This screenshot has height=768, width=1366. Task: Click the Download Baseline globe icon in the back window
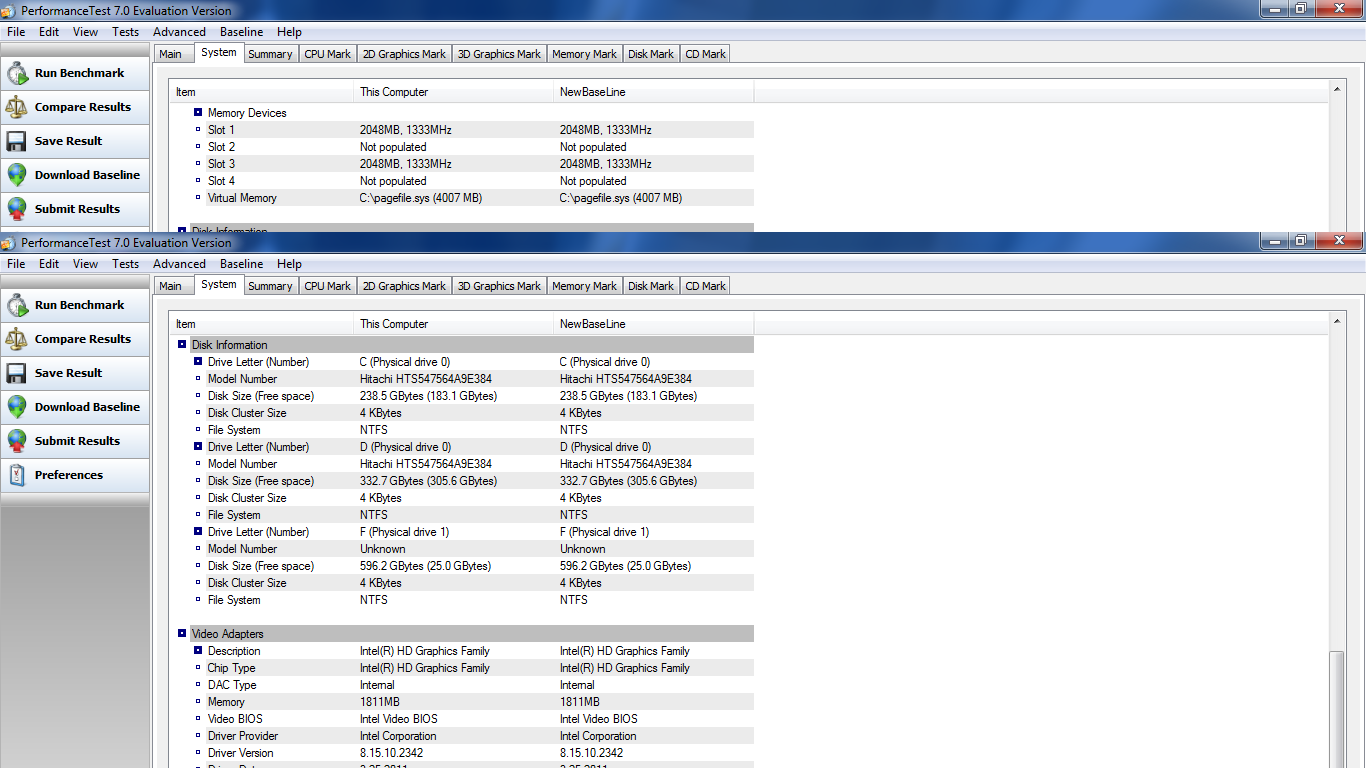click(17, 175)
